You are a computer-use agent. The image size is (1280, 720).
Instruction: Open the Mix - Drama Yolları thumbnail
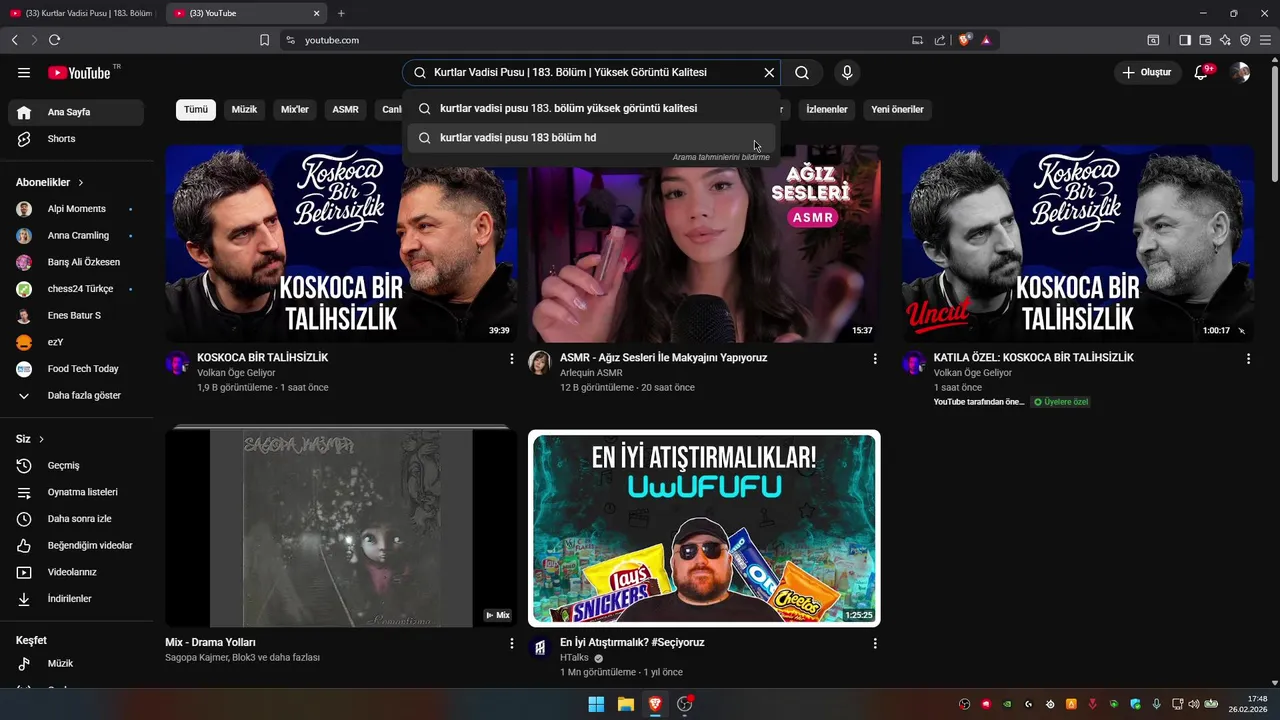click(x=341, y=529)
